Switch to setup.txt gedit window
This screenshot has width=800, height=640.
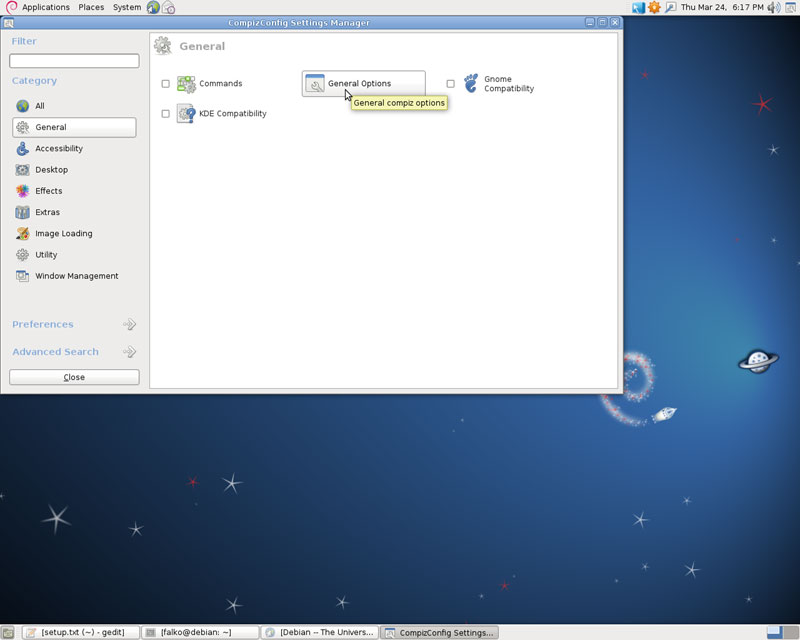[x=81, y=632]
